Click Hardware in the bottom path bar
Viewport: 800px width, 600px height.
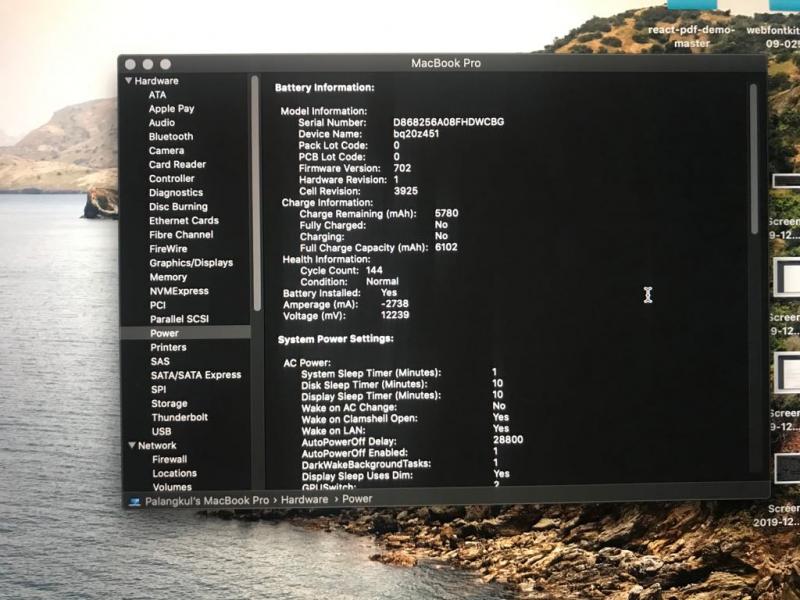click(x=305, y=499)
